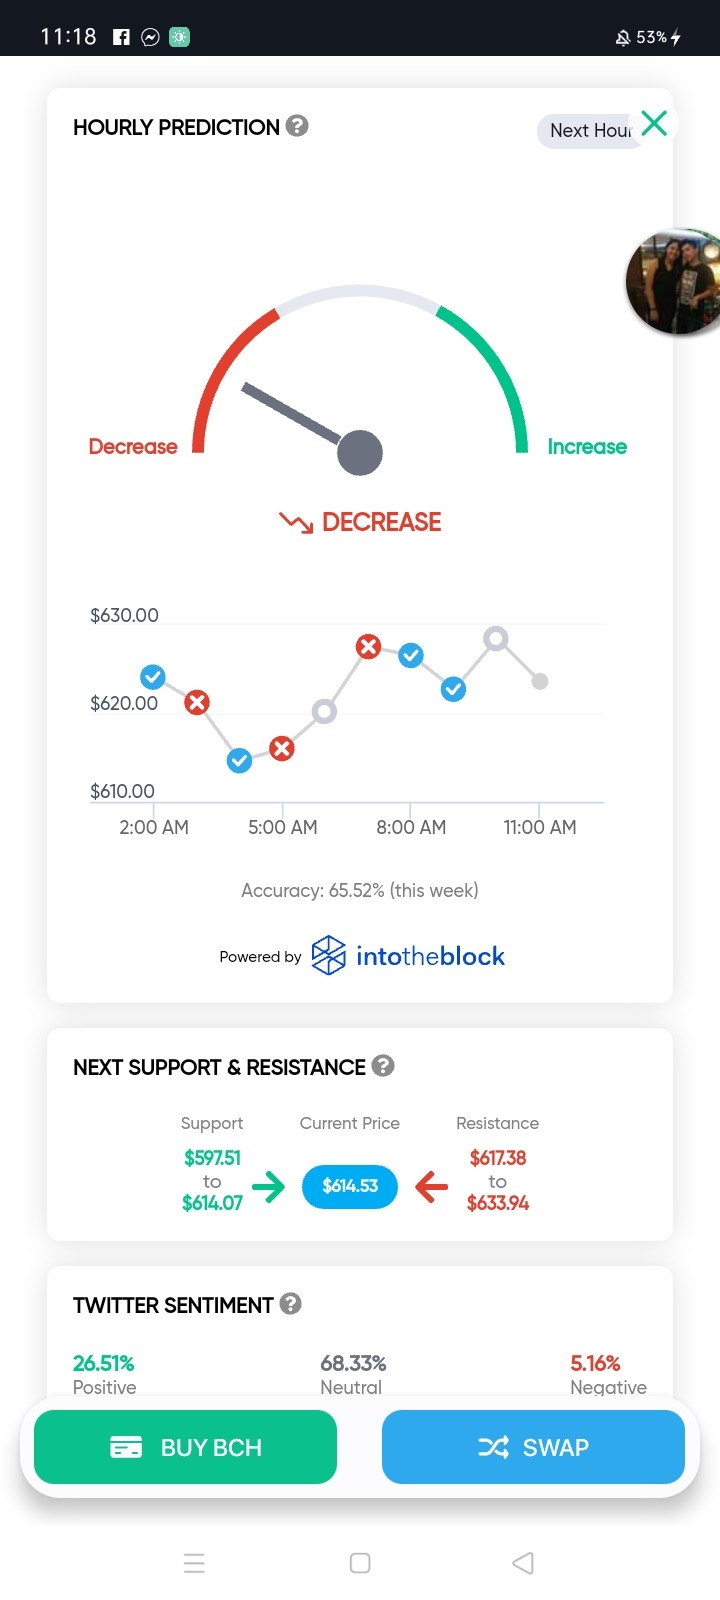Select red X marker at 8:00 AM peak
Screen dimensions: 720x1600
(369, 647)
